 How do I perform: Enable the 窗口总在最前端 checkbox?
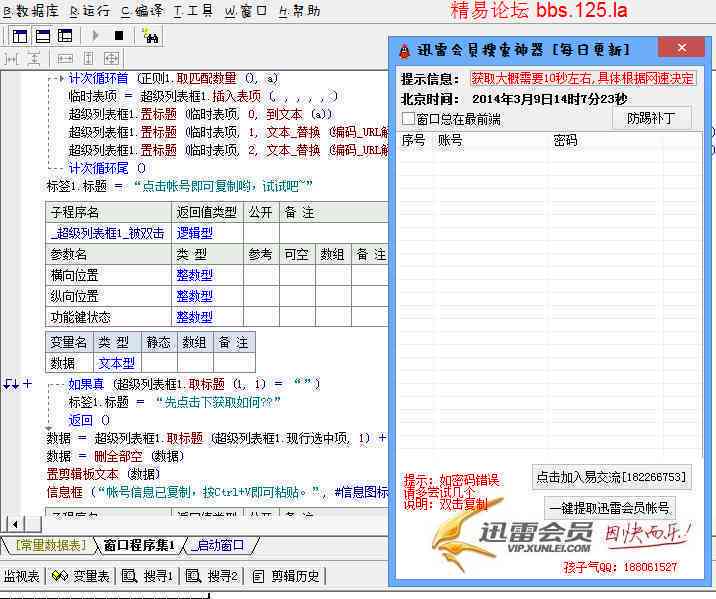(408, 119)
